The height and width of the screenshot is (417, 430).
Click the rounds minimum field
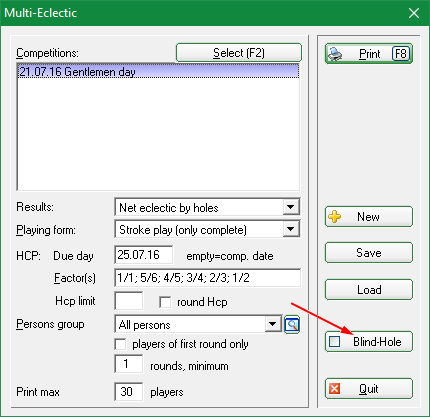tap(129, 364)
